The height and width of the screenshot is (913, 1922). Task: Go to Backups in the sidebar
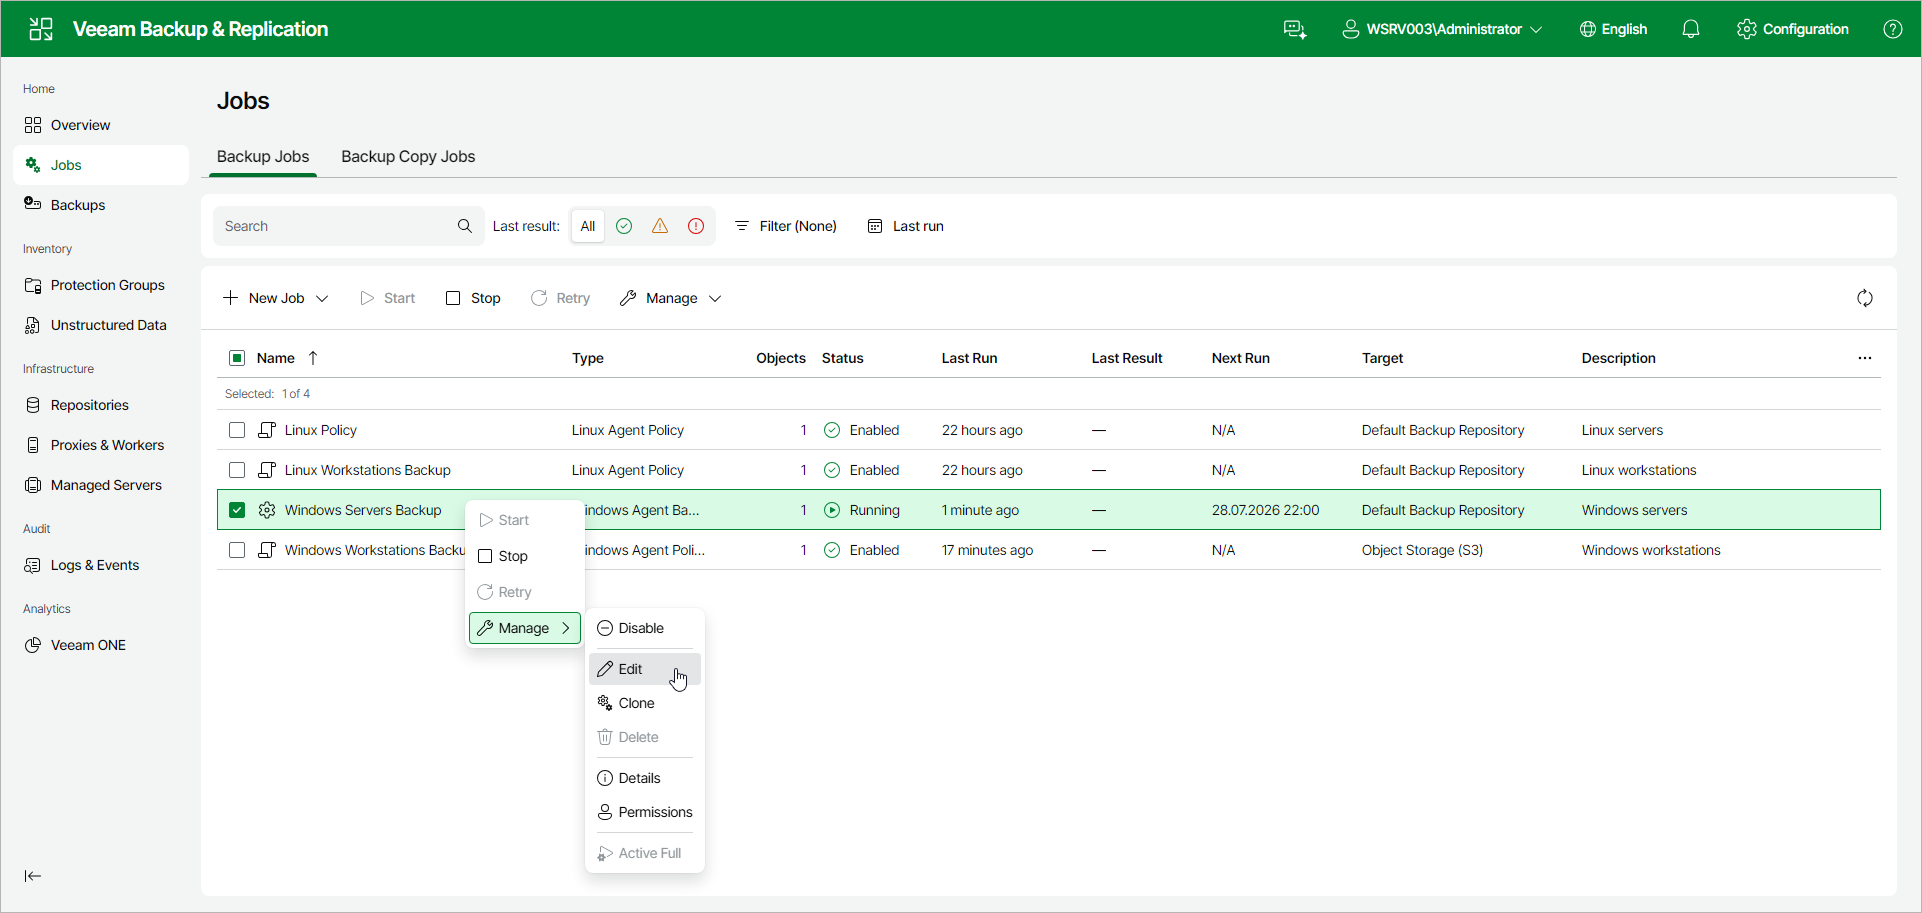tap(101, 205)
